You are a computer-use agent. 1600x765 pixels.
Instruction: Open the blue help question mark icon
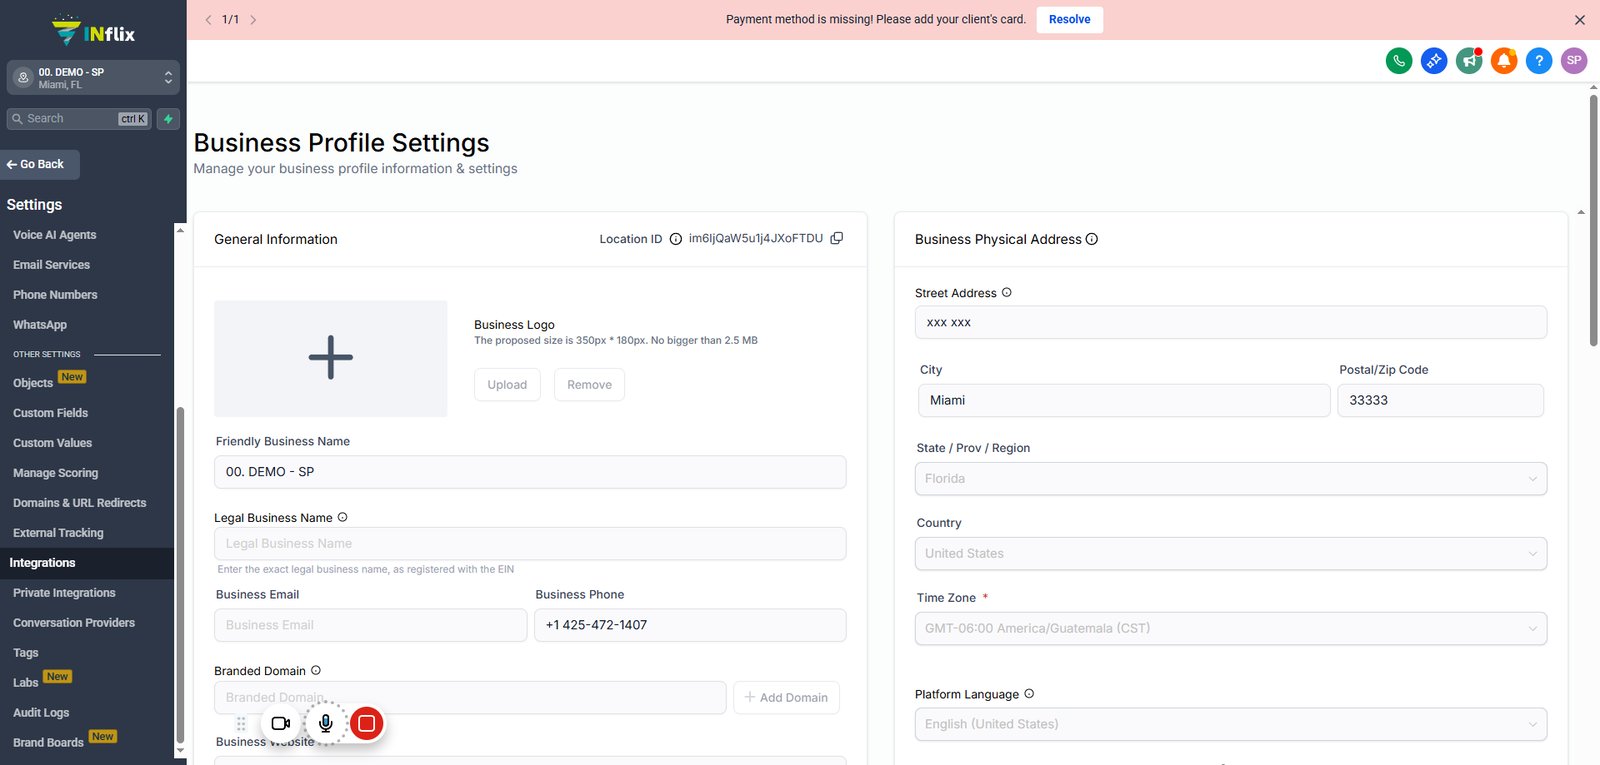1539,61
